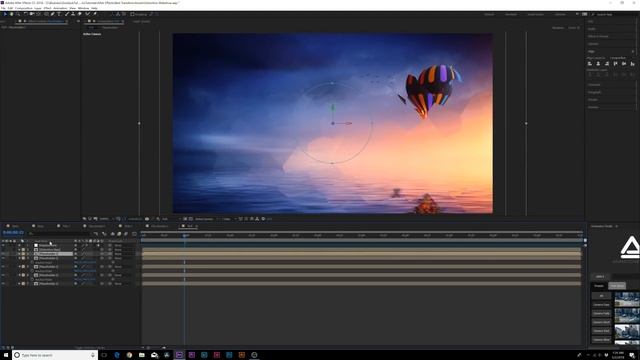Screen dimensions: 640x360
Task: Click the timeline layer search field
Action: [59, 233]
